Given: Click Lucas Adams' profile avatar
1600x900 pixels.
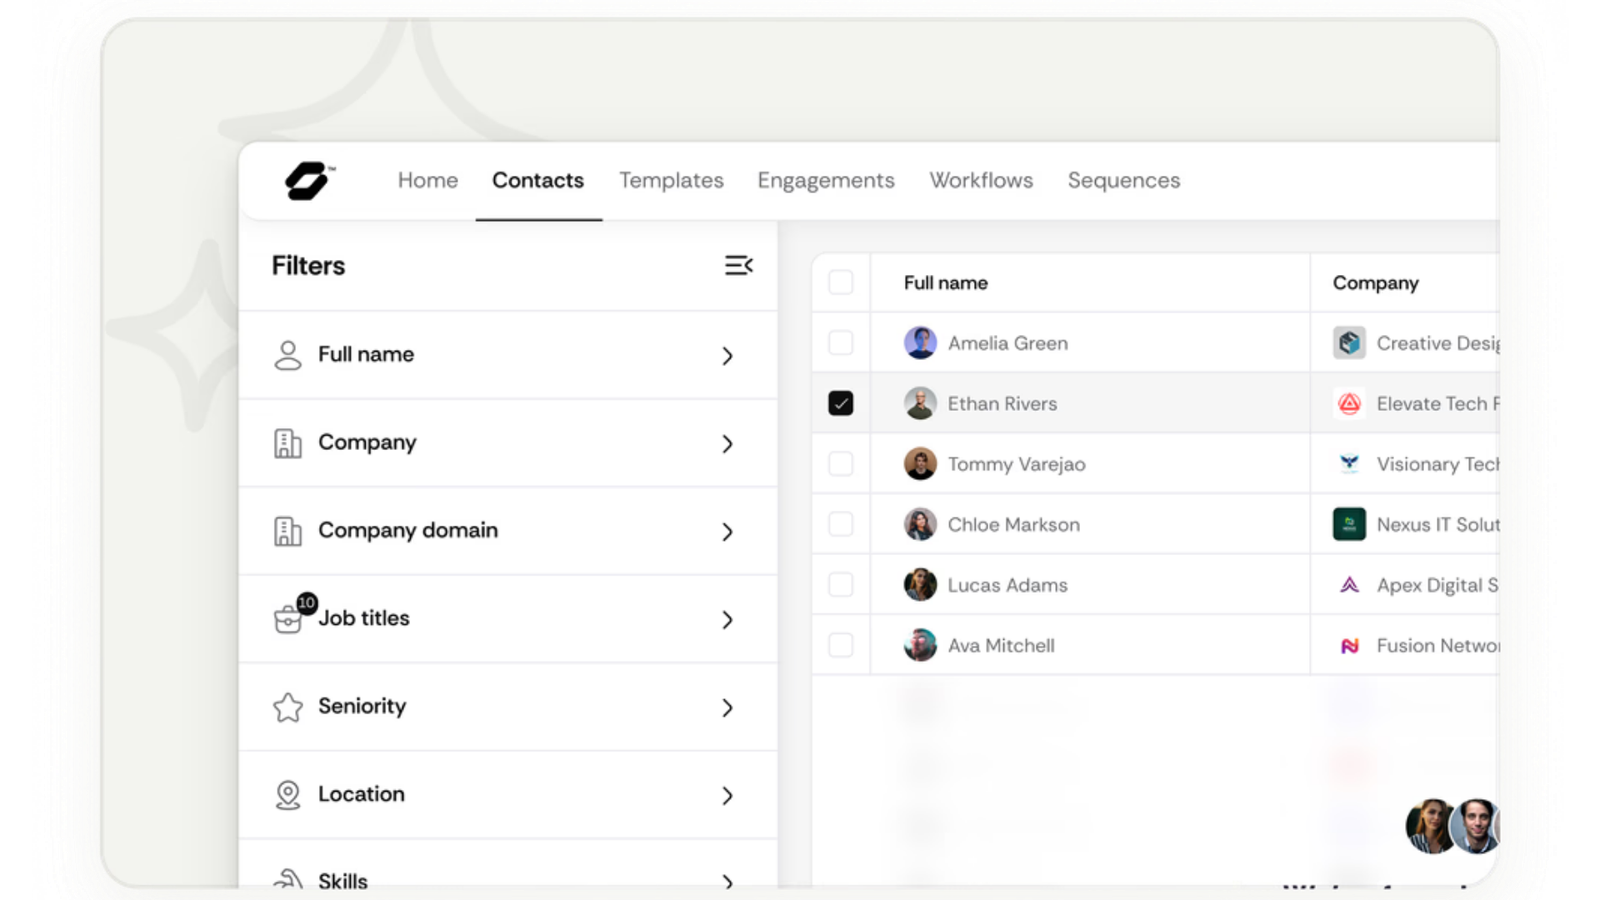Looking at the screenshot, I should (x=920, y=585).
